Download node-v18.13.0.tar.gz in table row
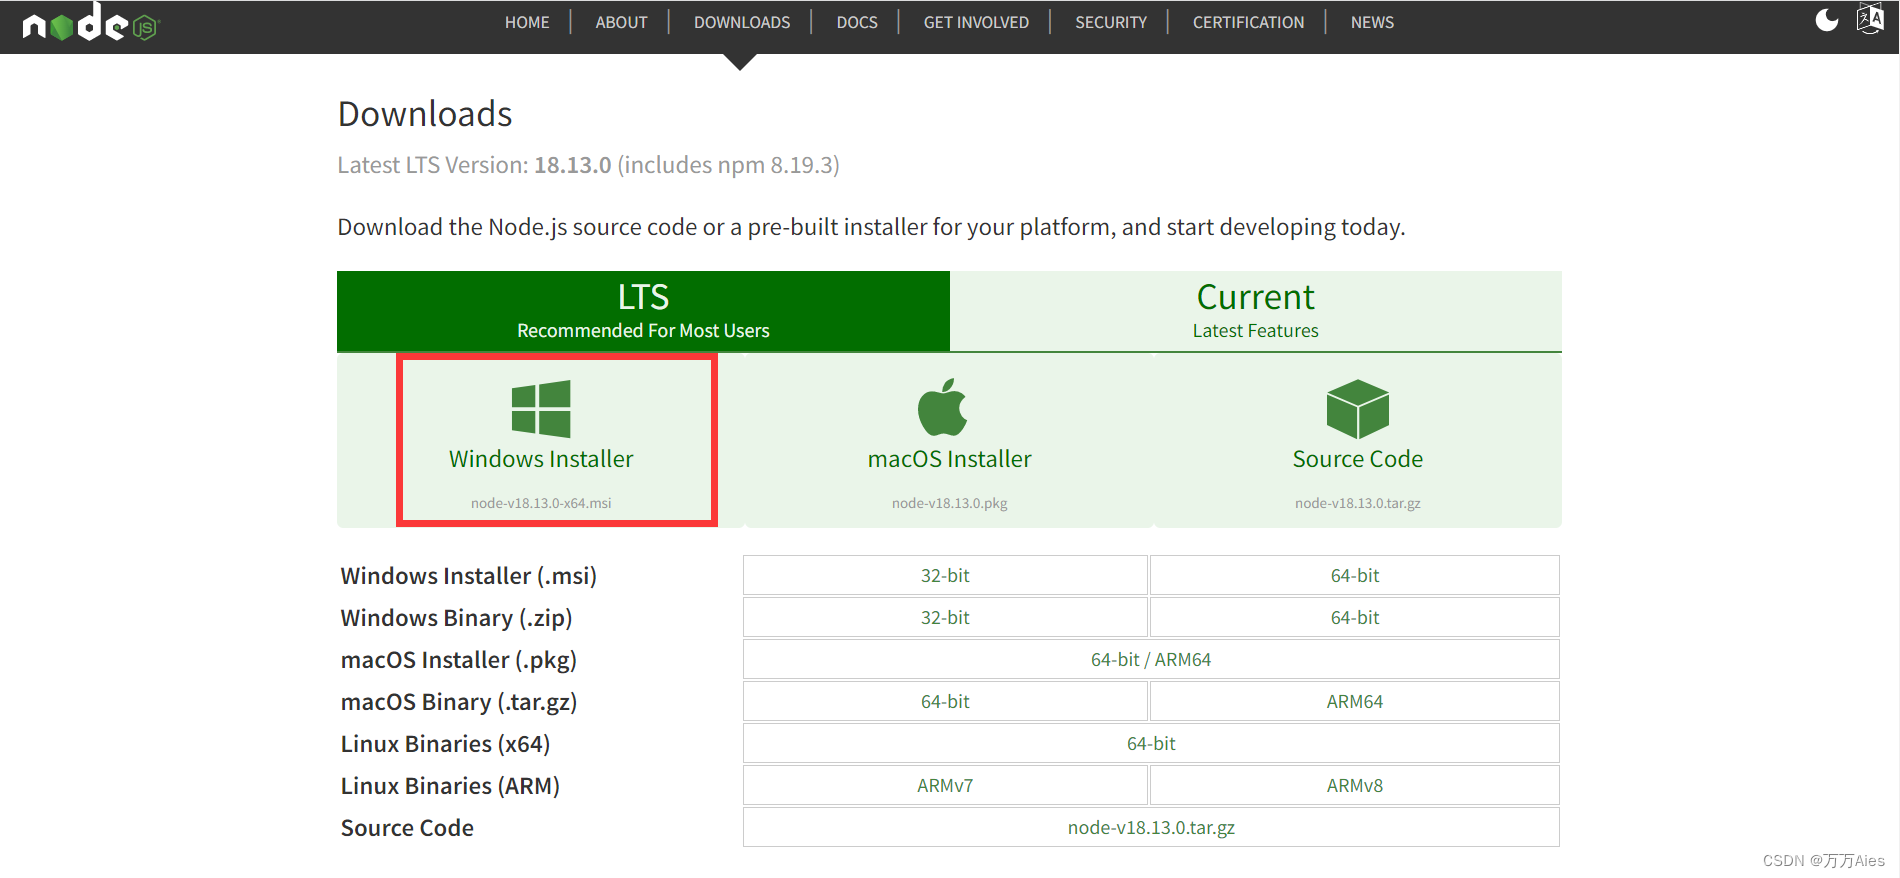Screen dimensions: 1900x878 (1151, 827)
